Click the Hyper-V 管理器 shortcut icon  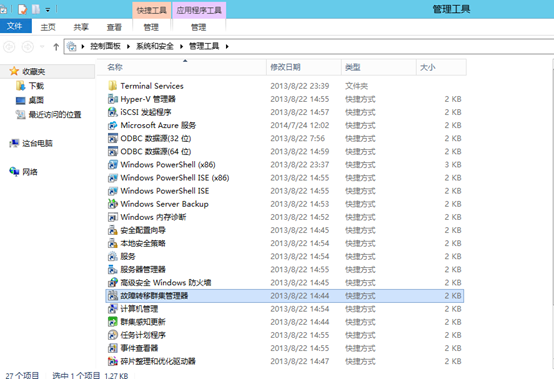pyautogui.click(x=112, y=99)
